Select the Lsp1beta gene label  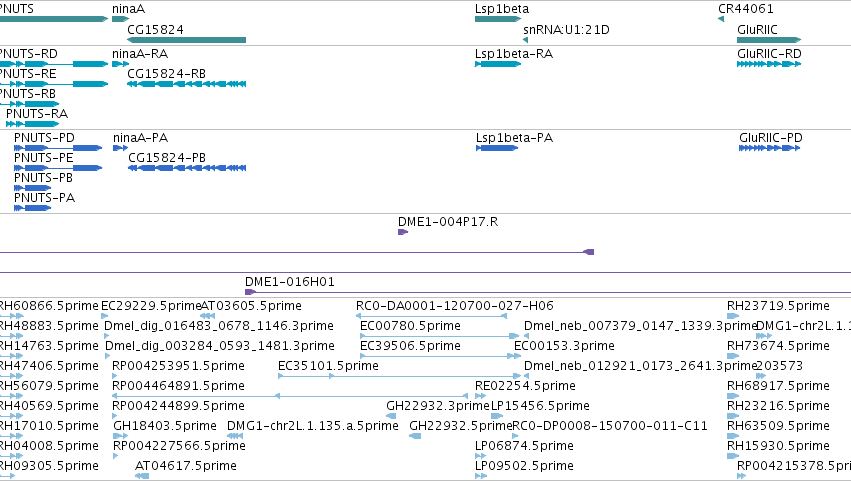[x=501, y=9]
